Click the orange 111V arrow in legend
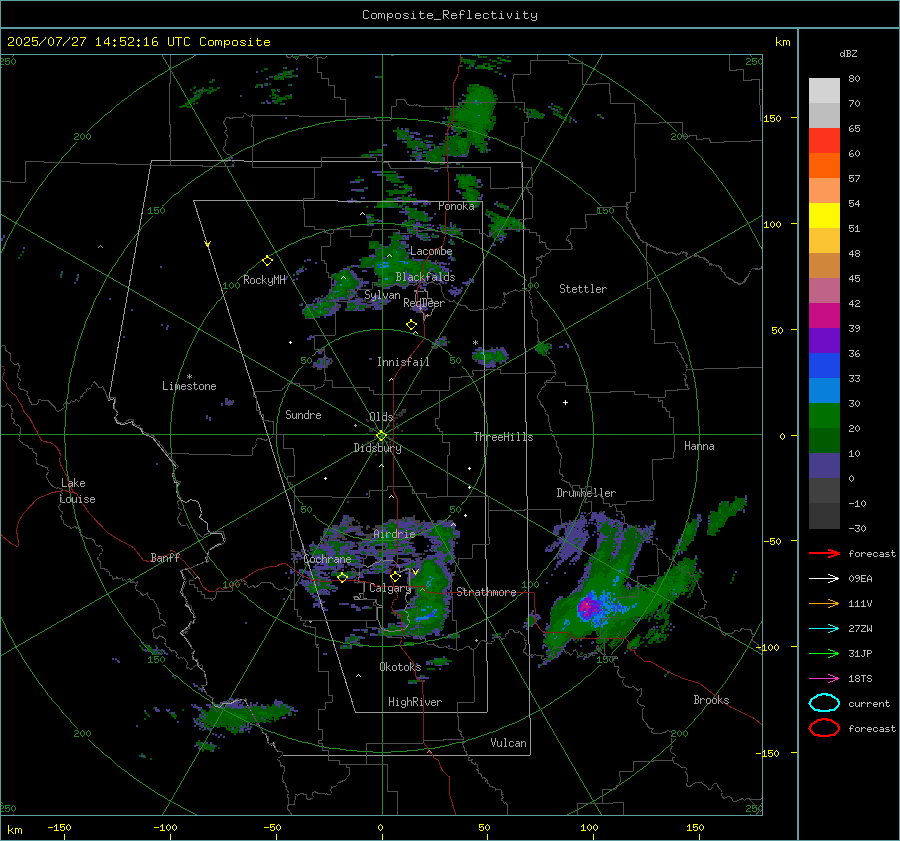 point(824,603)
